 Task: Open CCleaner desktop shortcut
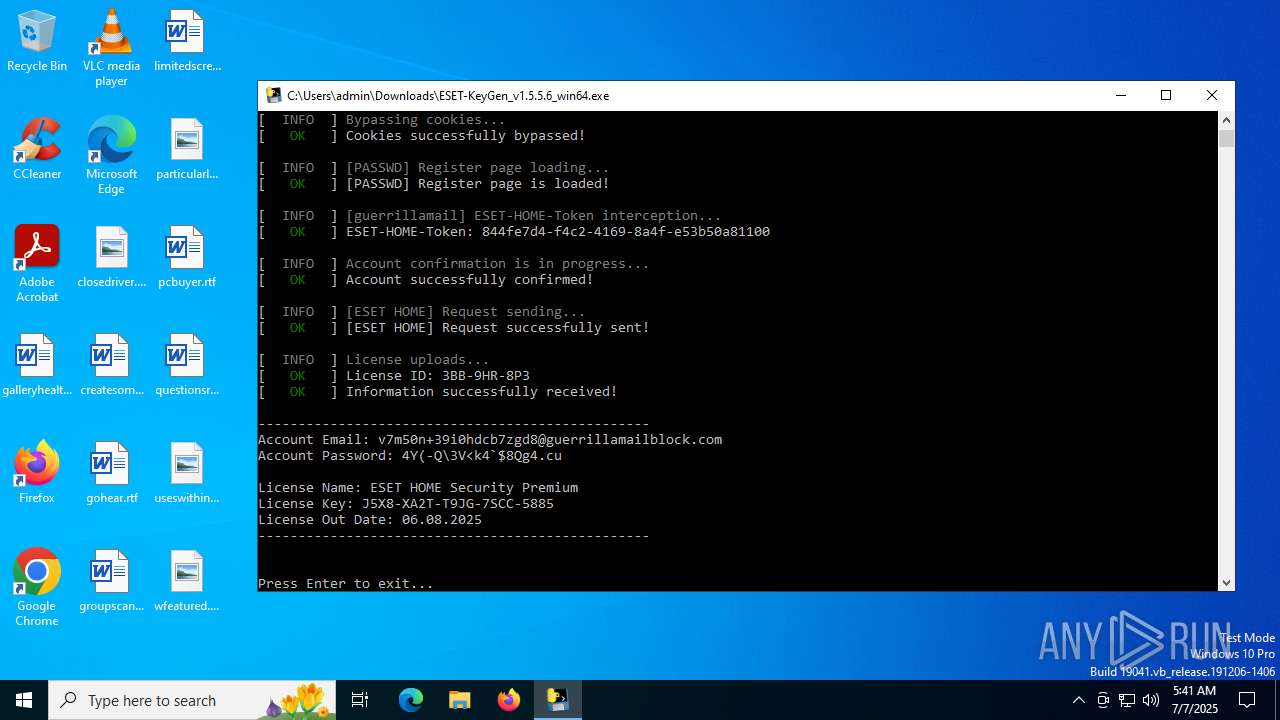[x=37, y=150]
